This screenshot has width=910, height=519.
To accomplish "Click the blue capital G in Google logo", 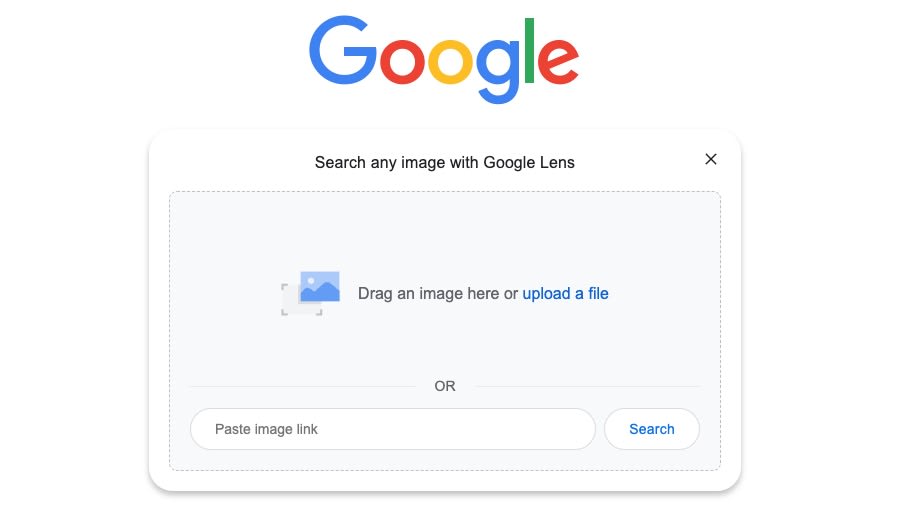I will tap(343, 50).
